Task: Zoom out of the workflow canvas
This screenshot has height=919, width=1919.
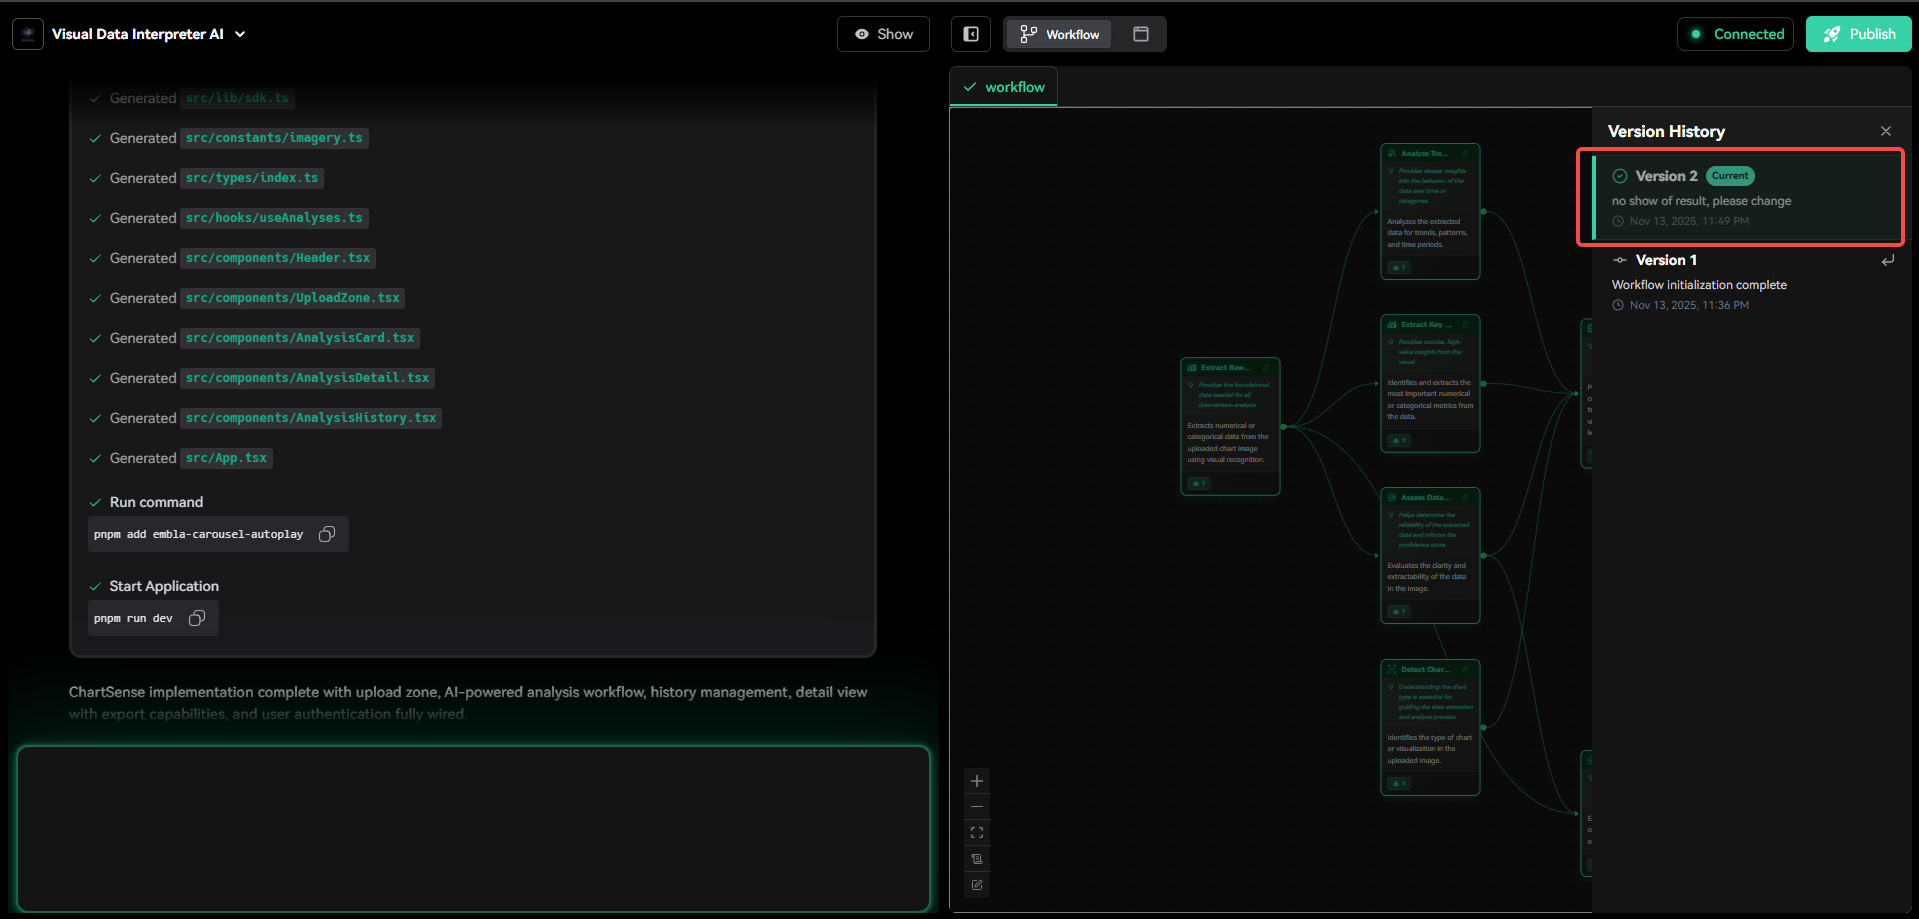Action: pyautogui.click(x=977, y=807)
